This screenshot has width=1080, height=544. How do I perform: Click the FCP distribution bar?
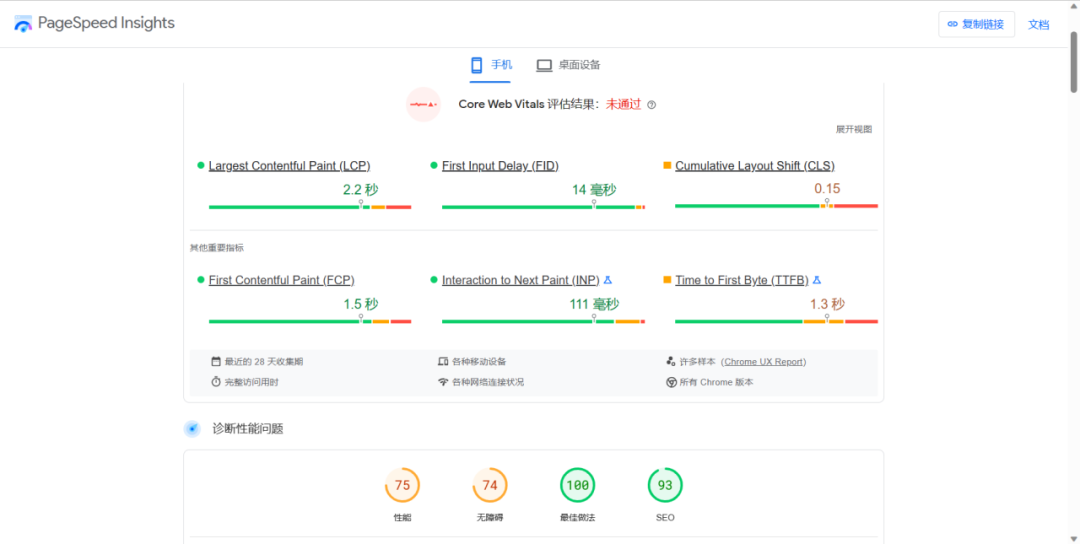(x=310, y=321)
